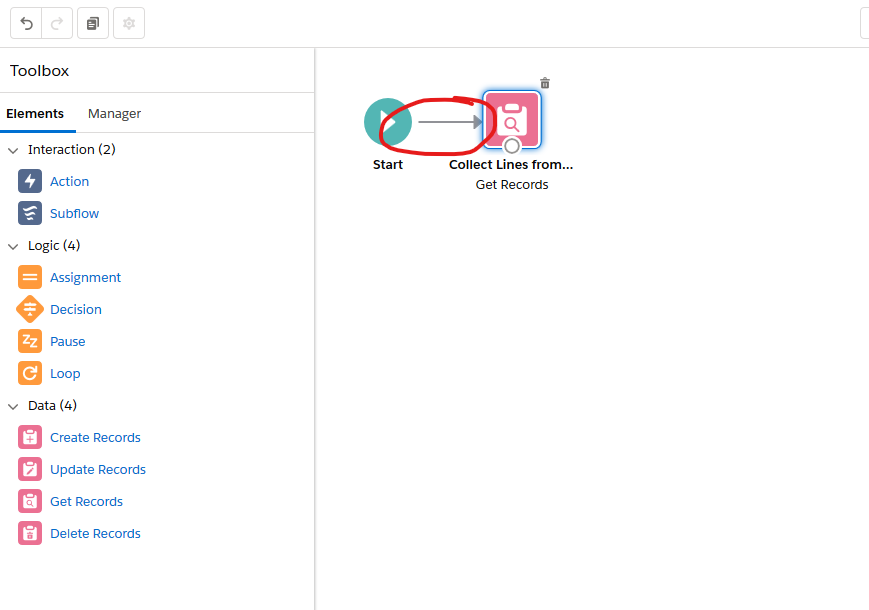Click the Get Records toolbox icon
This screenshot has height=610, width=869.
pos(30,501)
